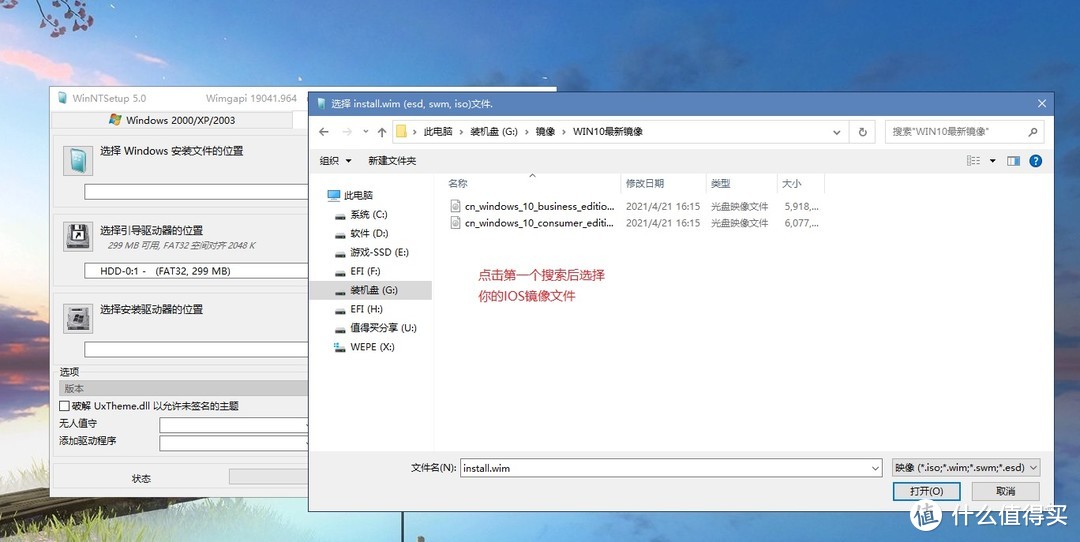The width and height of the screenshot is (1080, 542).
Task: Click 打开(O) button
Action: click(926, 491)
